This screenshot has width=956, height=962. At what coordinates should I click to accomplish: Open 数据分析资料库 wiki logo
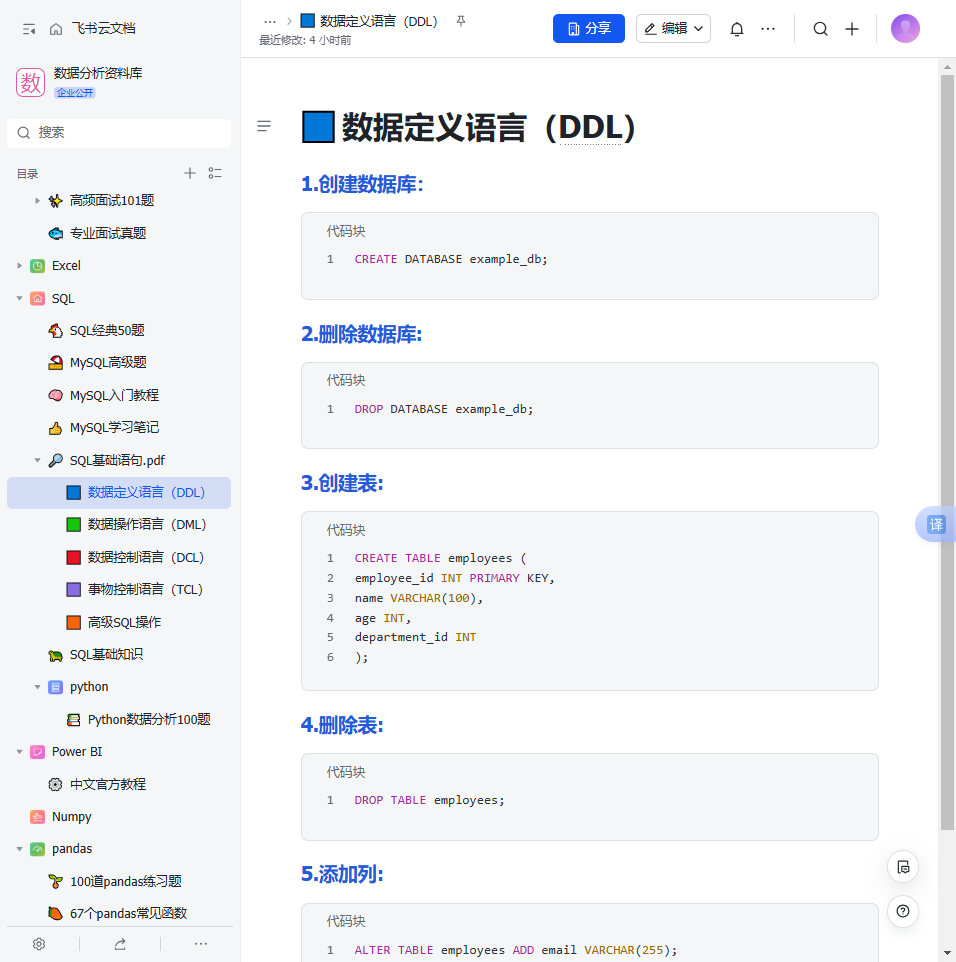30,82
